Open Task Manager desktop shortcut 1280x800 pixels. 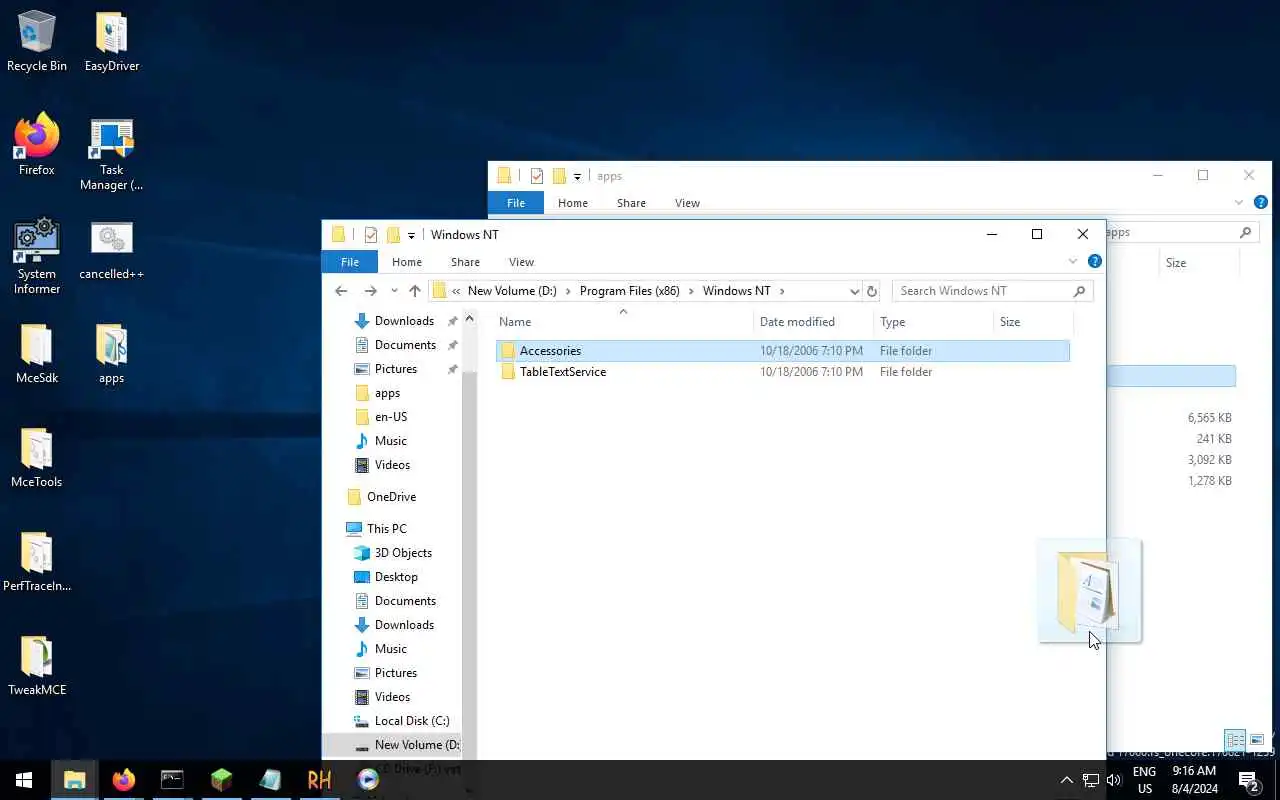point(112,152)
